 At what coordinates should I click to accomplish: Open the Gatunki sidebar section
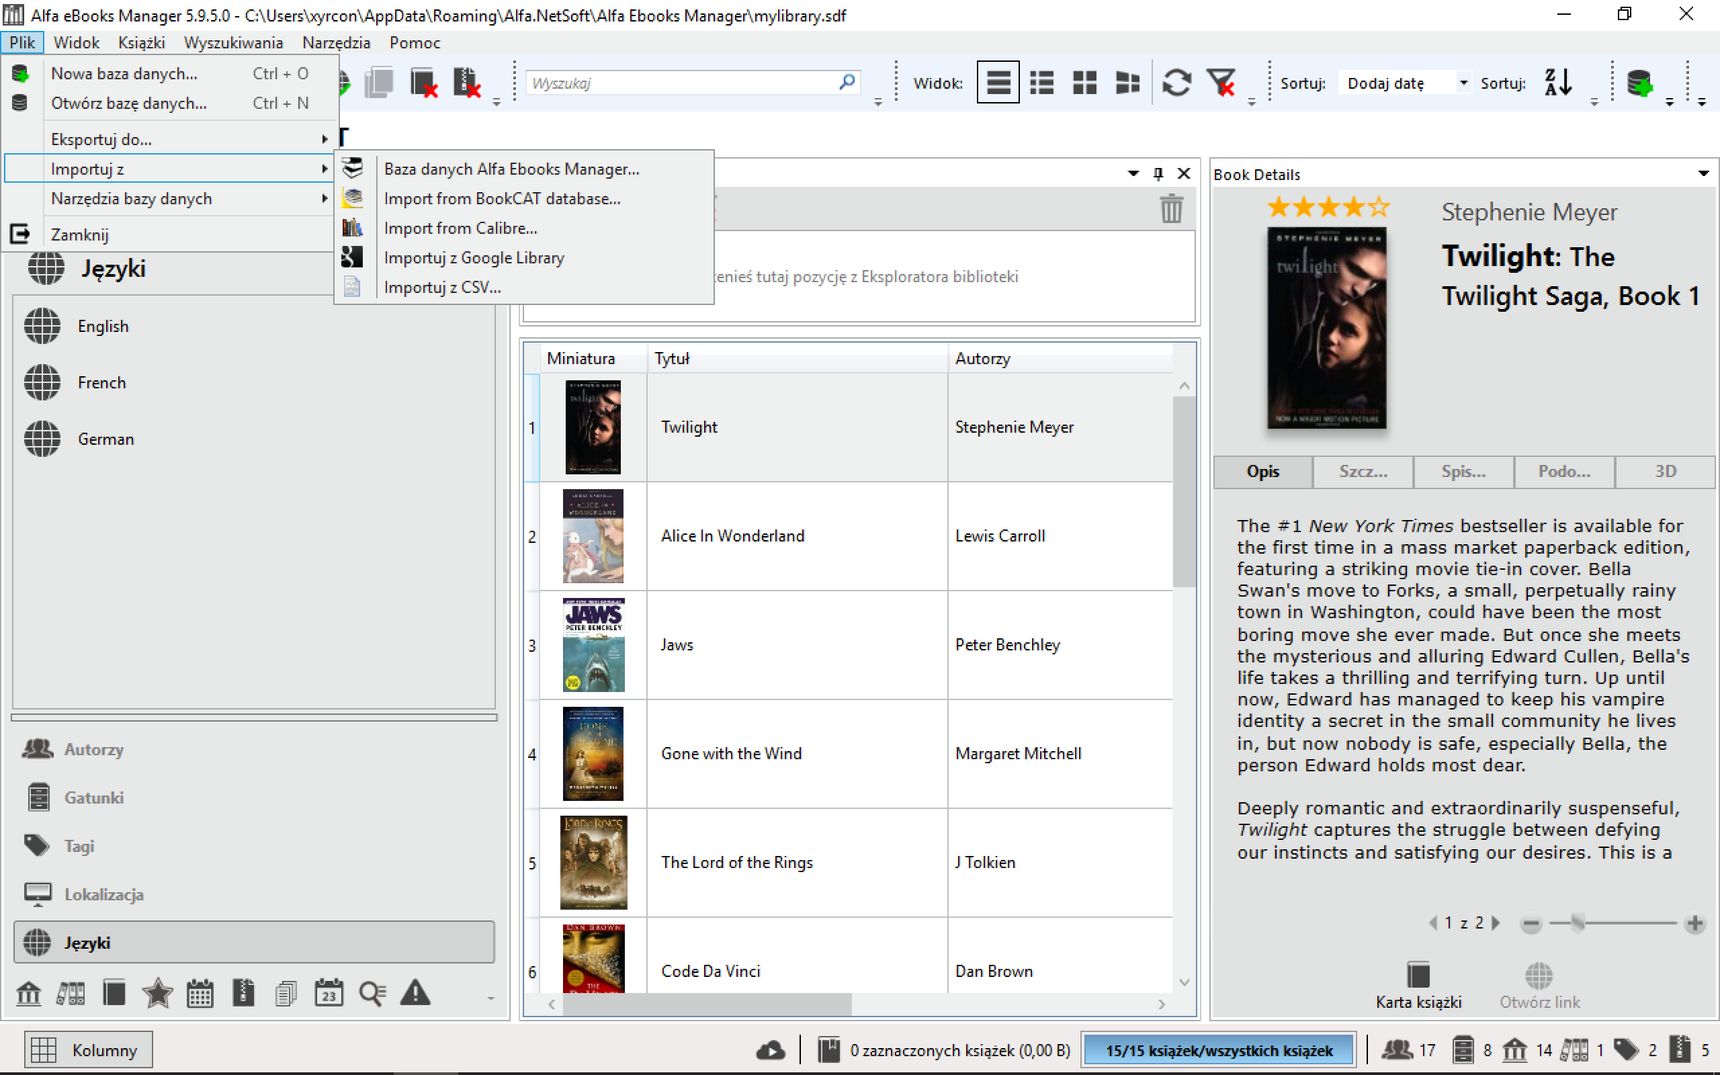pyautogui.click(x=254, y=797)
